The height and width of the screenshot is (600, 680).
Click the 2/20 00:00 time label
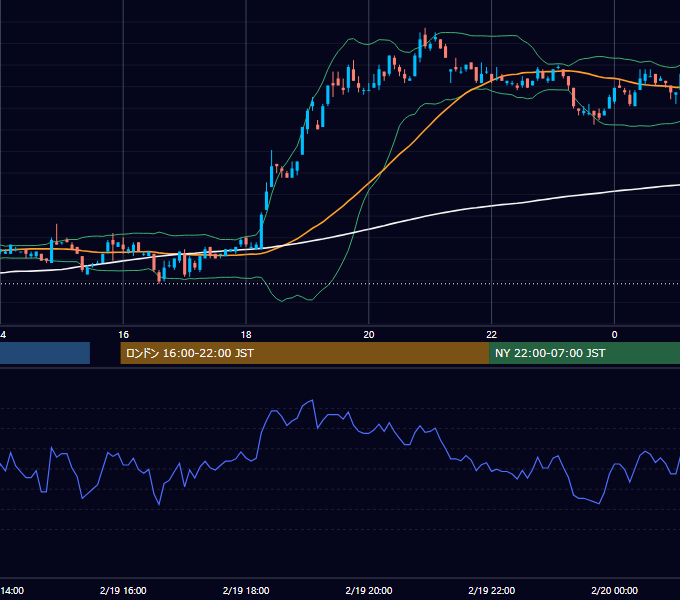(614, 590)
